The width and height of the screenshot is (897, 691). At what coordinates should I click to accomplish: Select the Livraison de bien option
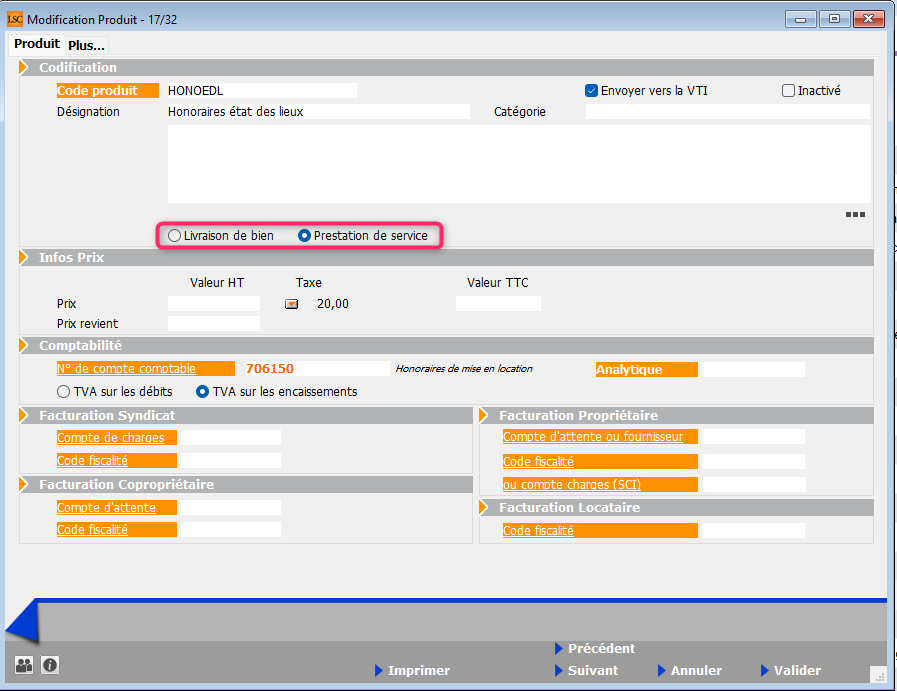pos(175,236)
